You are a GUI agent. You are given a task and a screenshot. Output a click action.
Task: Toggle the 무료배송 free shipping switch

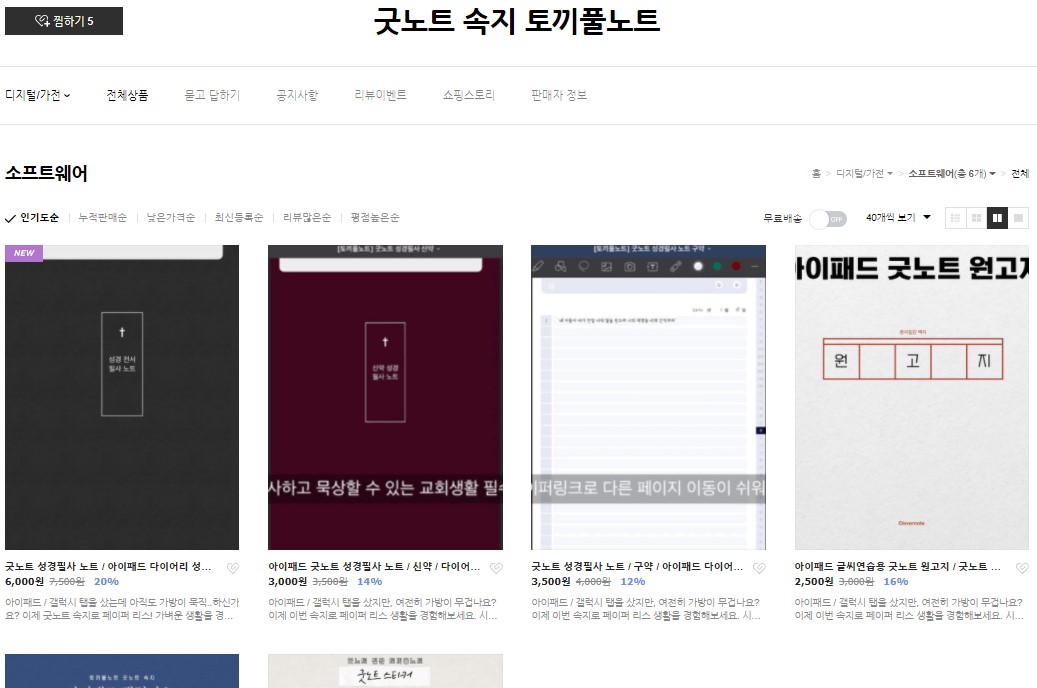click(828, 219)
